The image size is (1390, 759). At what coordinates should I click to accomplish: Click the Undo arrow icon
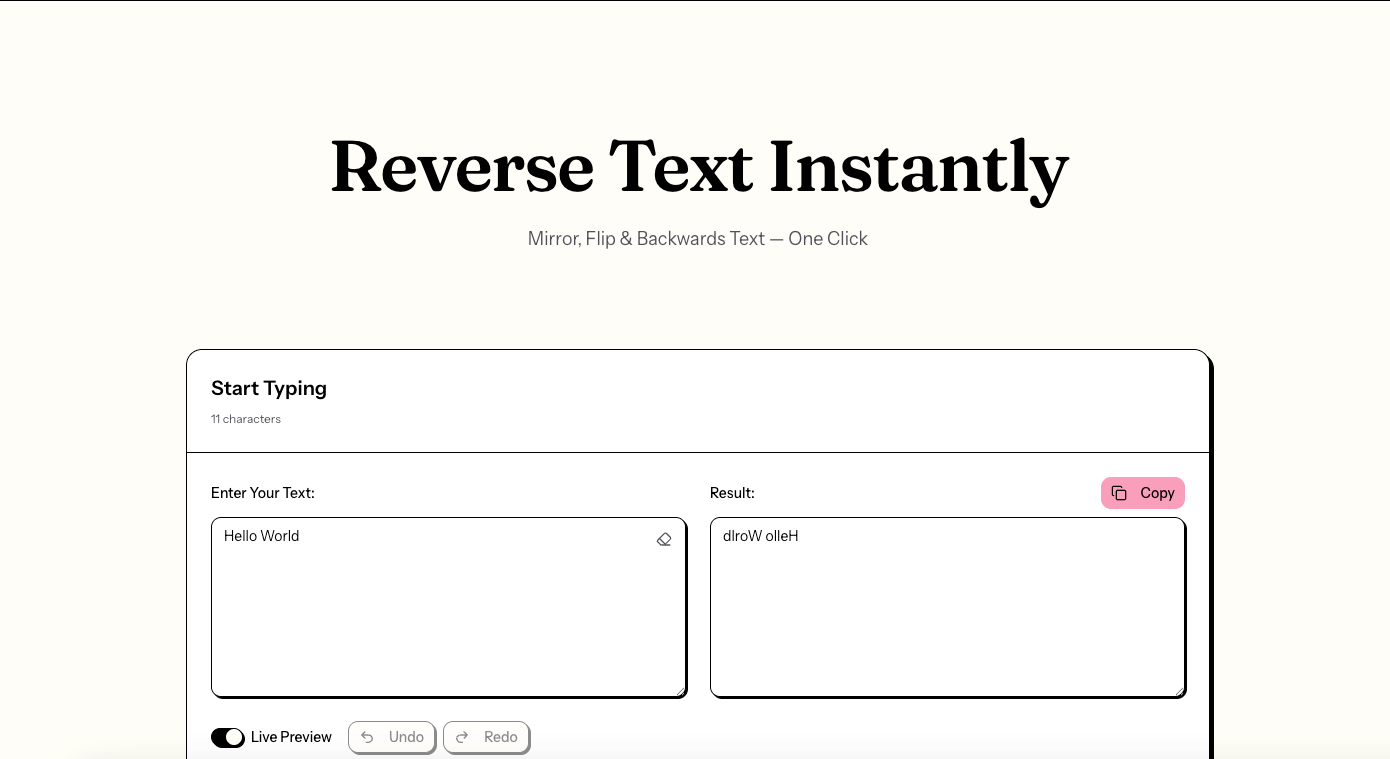(x=367, y=737)
